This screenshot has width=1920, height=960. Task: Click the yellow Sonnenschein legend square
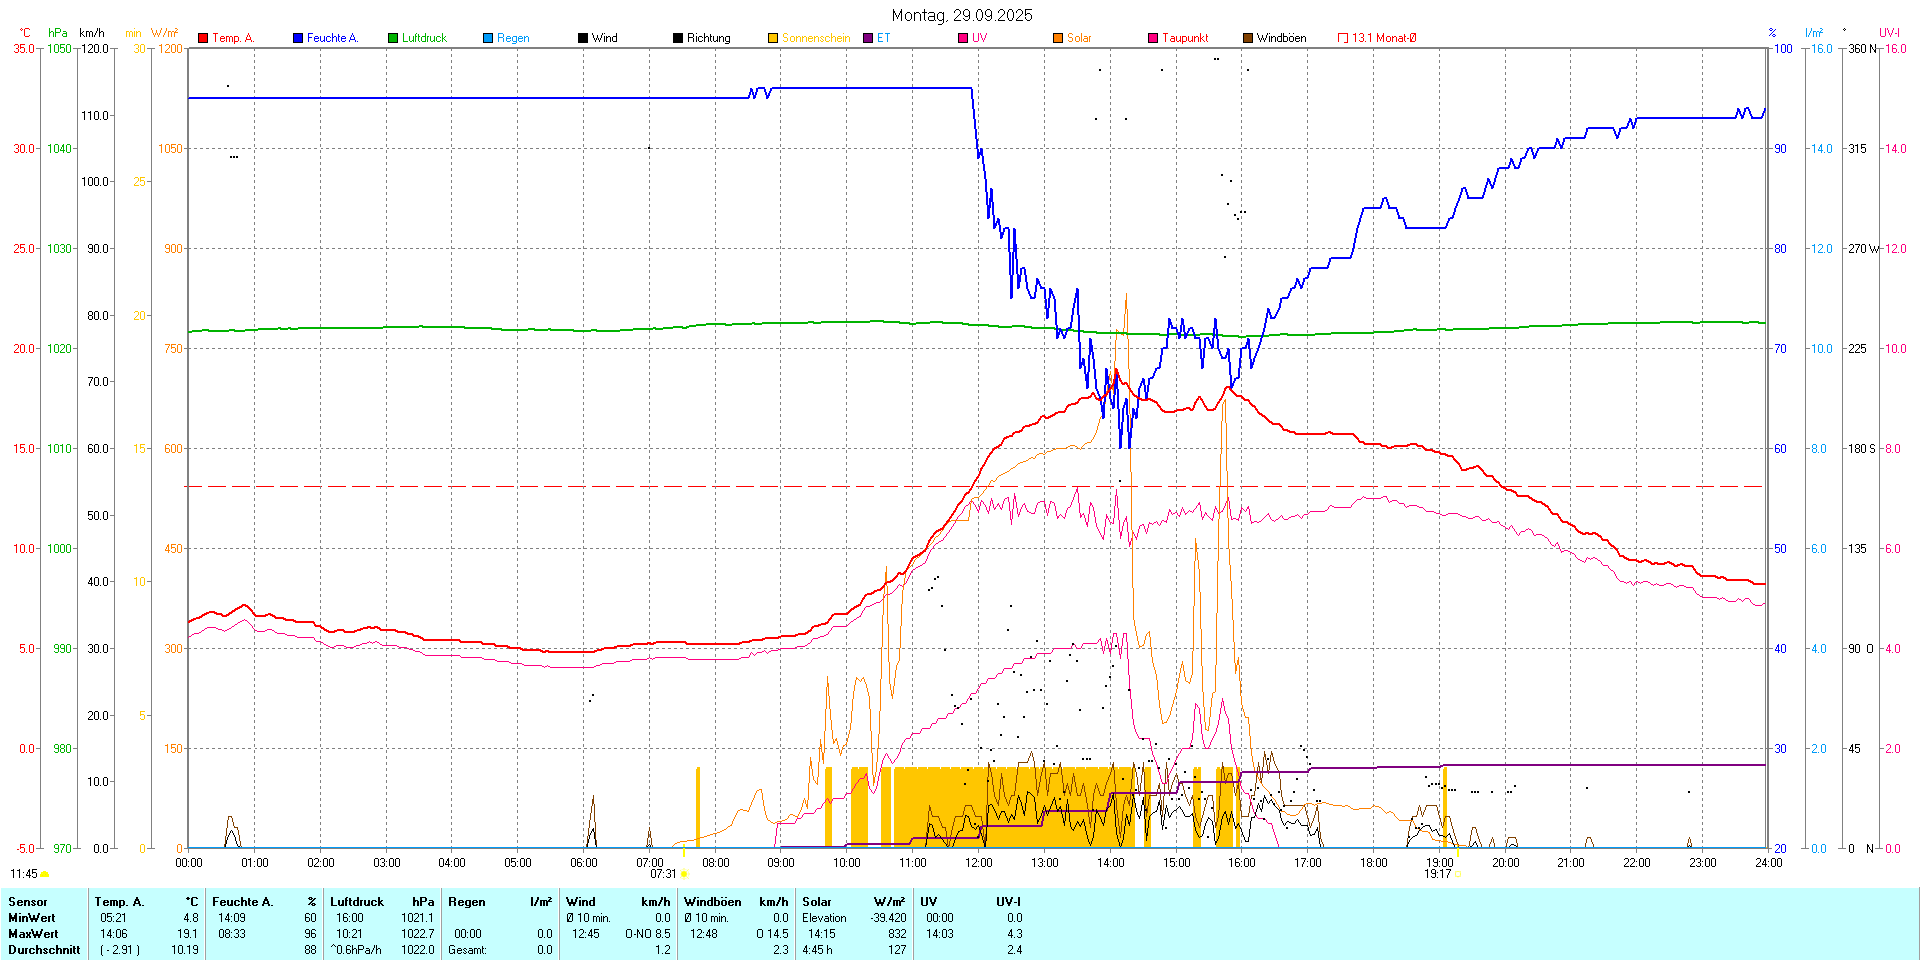coord(773,38)
